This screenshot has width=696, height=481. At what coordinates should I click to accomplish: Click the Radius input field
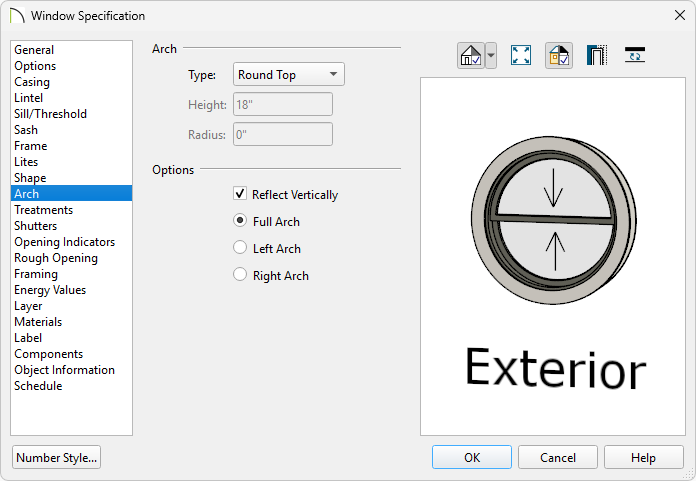283,134
